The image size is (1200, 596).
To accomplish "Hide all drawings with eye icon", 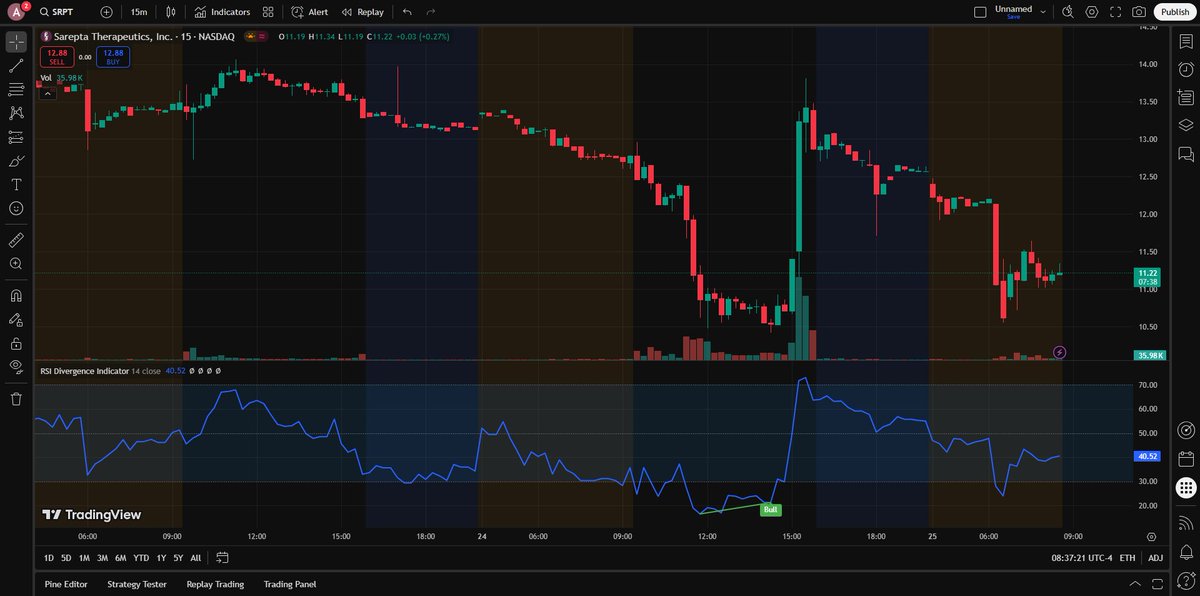I will 16,367.
